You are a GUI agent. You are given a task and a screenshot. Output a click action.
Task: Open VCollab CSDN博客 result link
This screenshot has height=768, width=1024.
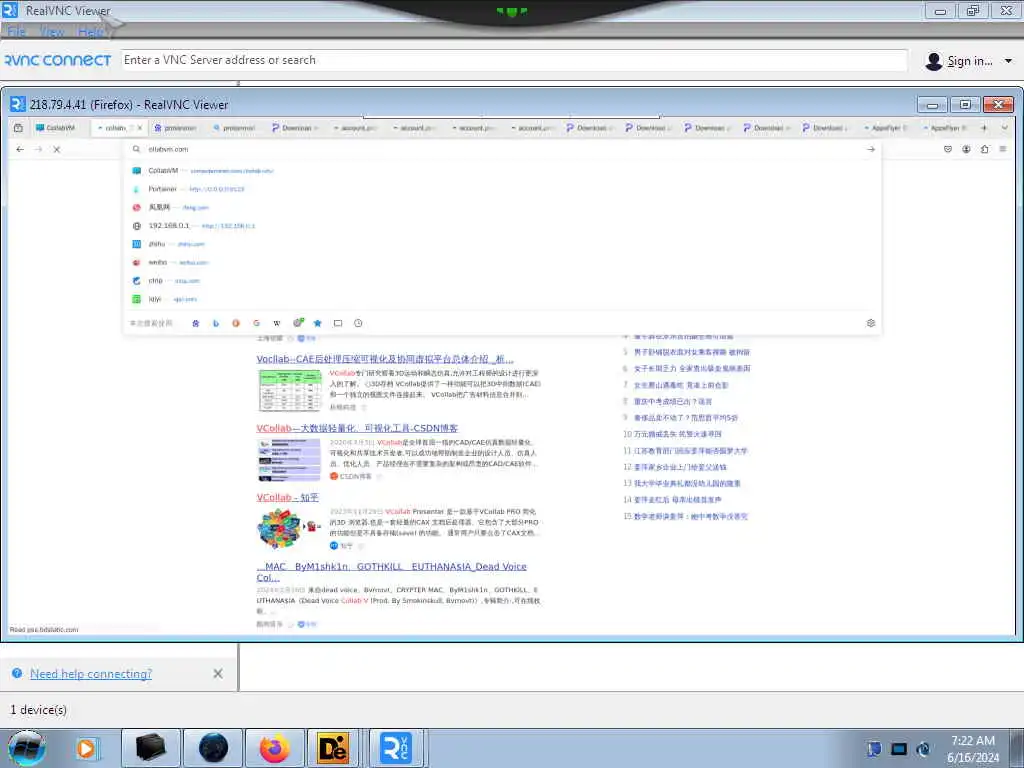[357, 428]
